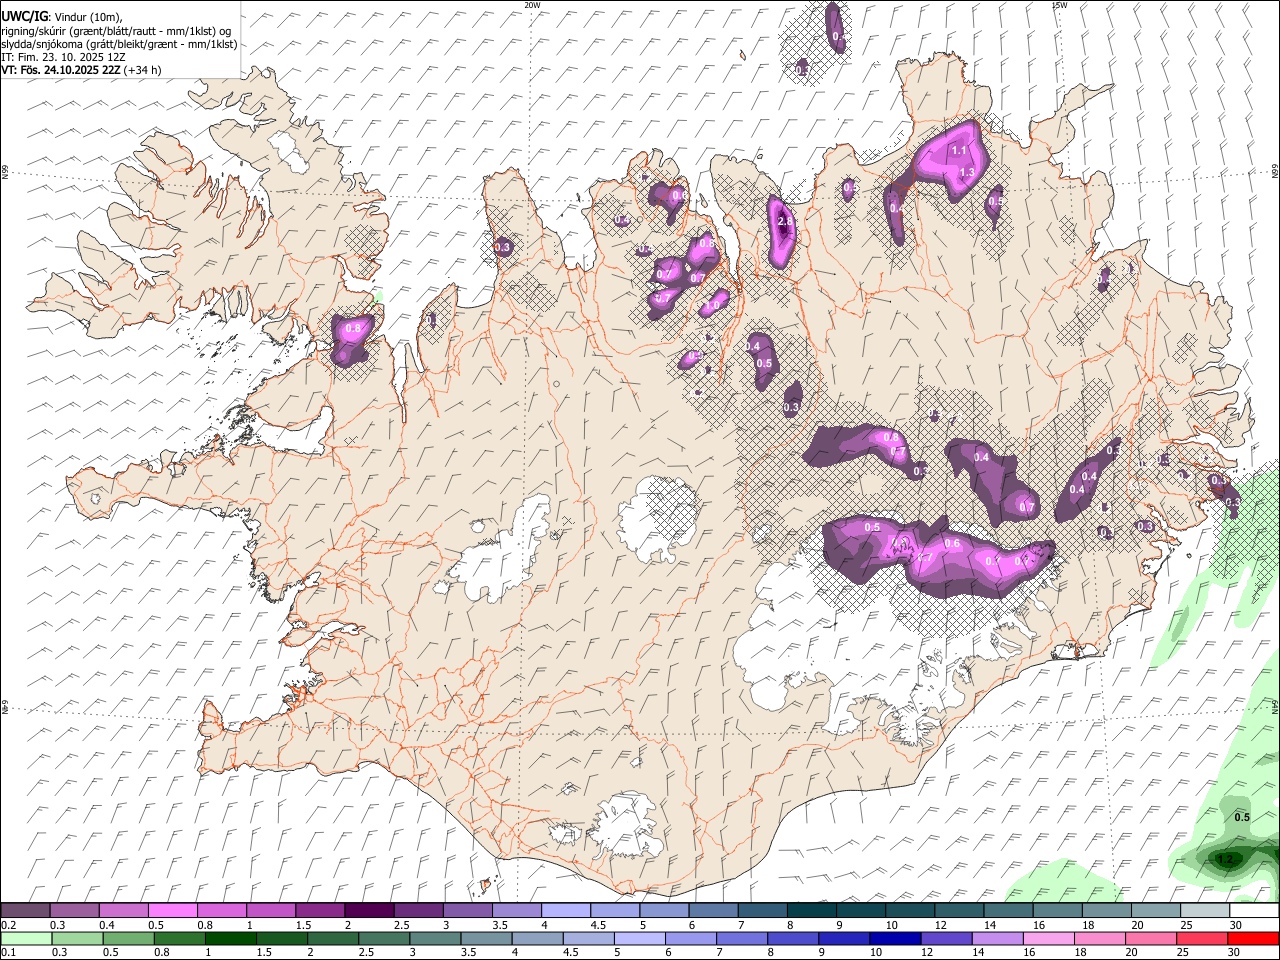Image resolution: width=1280 pixels, height=960 pixels.
Task: Click the '20W' longitude label
Action: (532, 5)
